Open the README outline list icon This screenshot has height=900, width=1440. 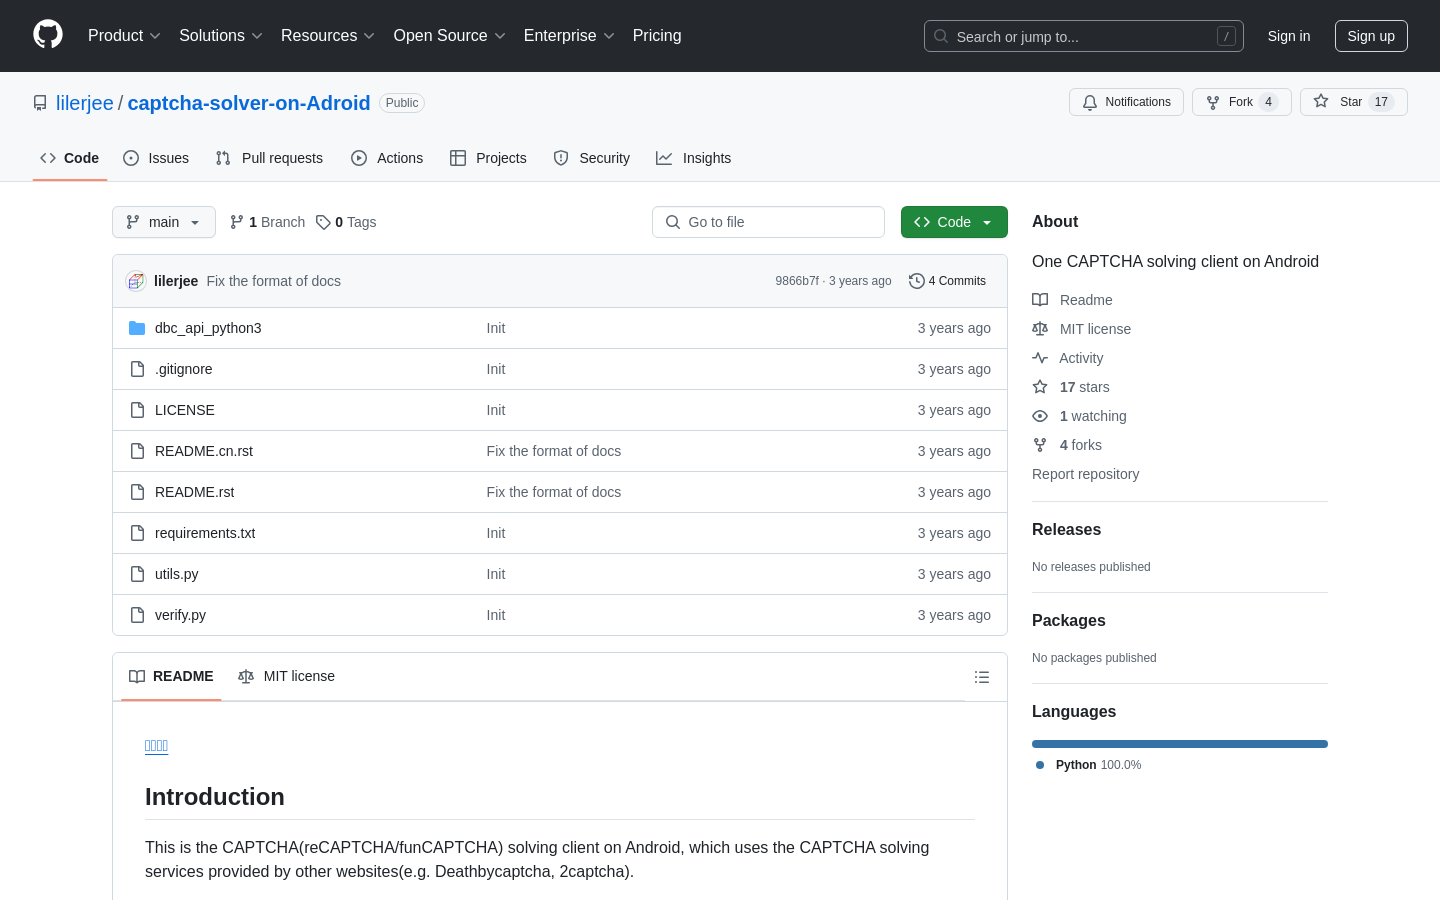pyautogui.click(x=982, y=677)
